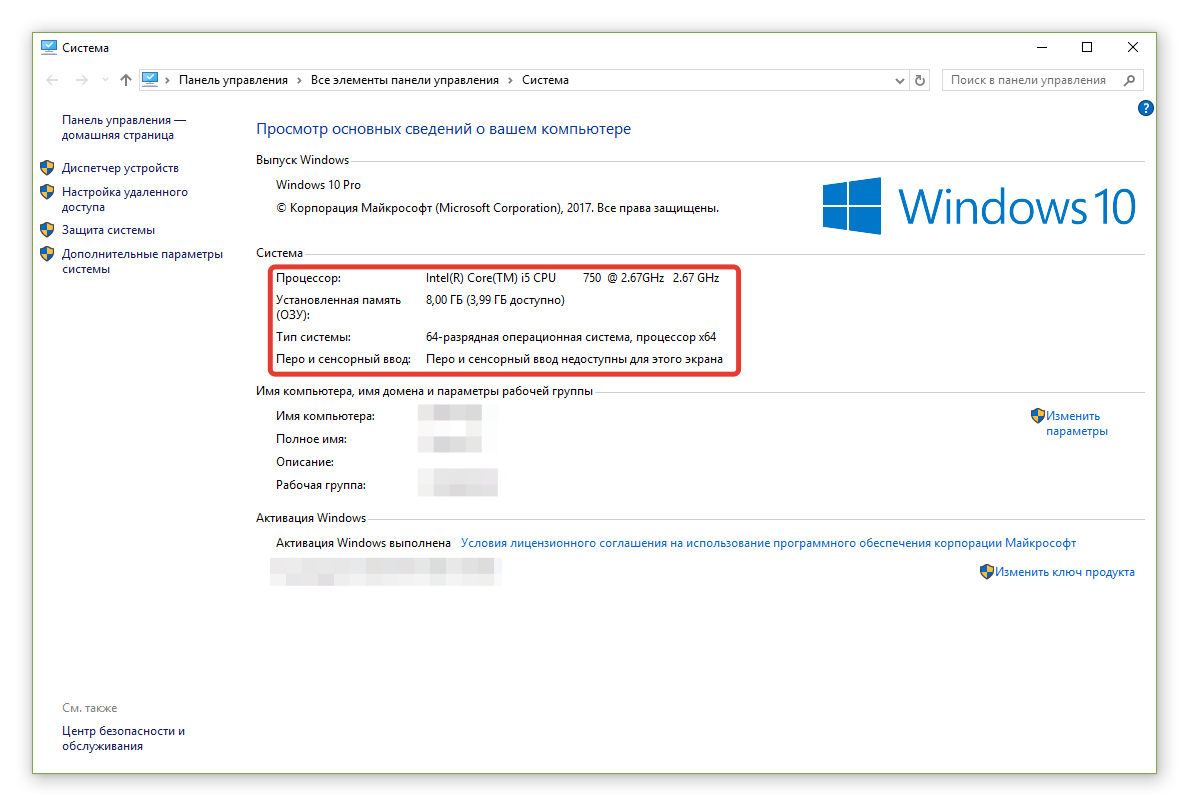Image resolution: width=1189 pixels, height=806 pixels.
Task: Click shield icon beside 'Настройка удаленного доступа'
Action: (47, 192)
